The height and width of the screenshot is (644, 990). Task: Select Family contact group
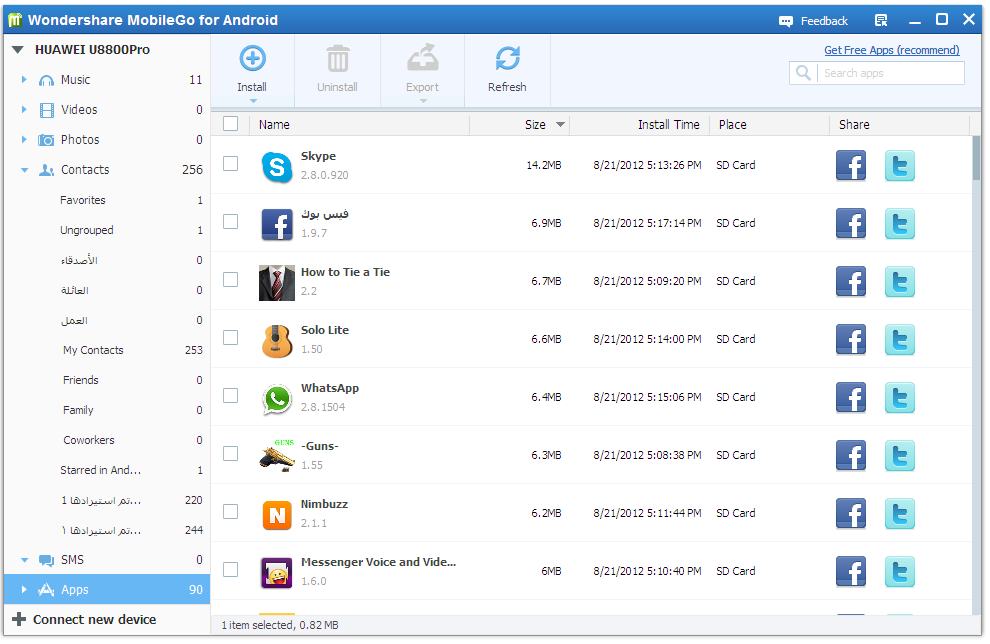[78, 410]
